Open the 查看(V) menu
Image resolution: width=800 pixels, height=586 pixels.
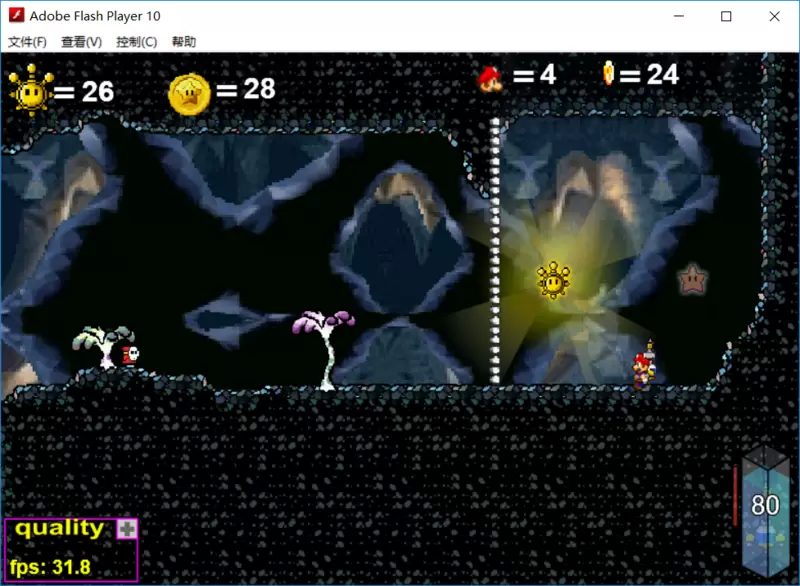pyautogui.click(x=81, y=42)
